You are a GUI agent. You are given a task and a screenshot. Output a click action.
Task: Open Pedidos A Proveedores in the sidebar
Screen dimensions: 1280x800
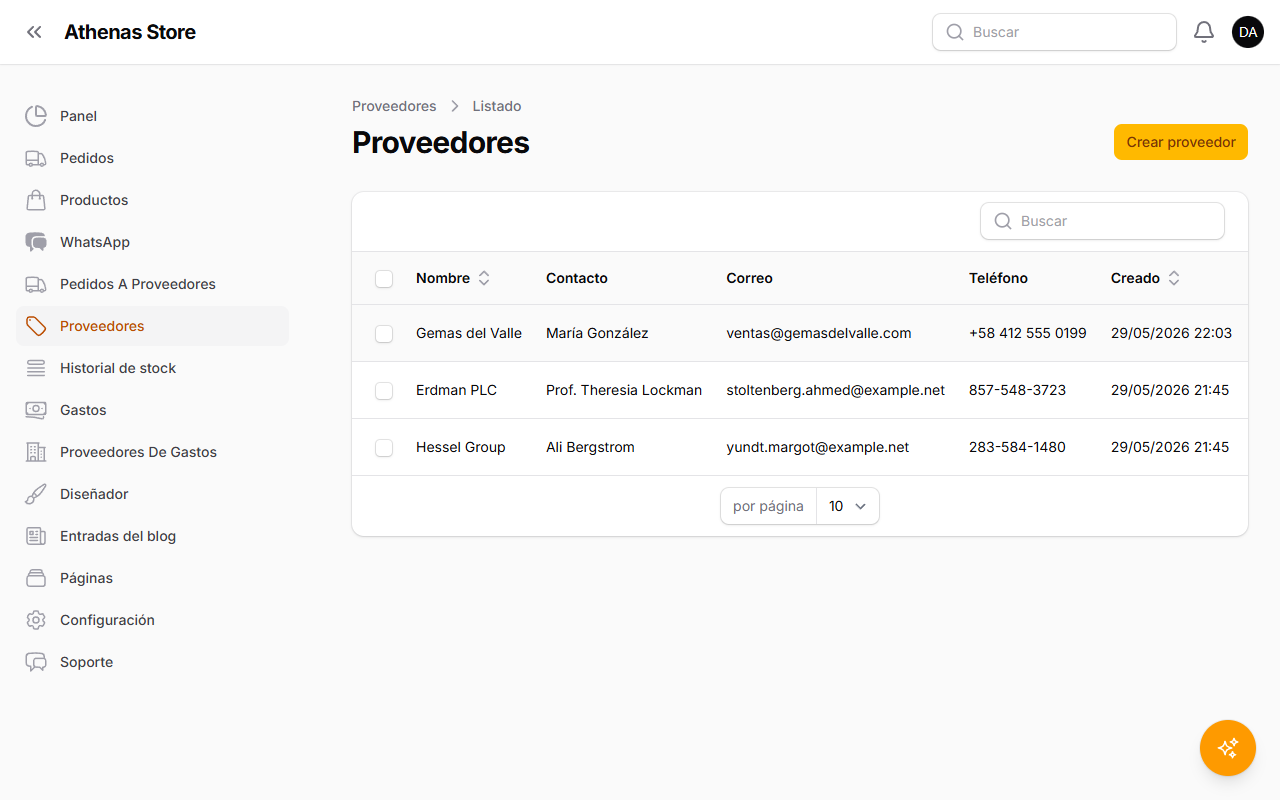click(x=152, y=284)
